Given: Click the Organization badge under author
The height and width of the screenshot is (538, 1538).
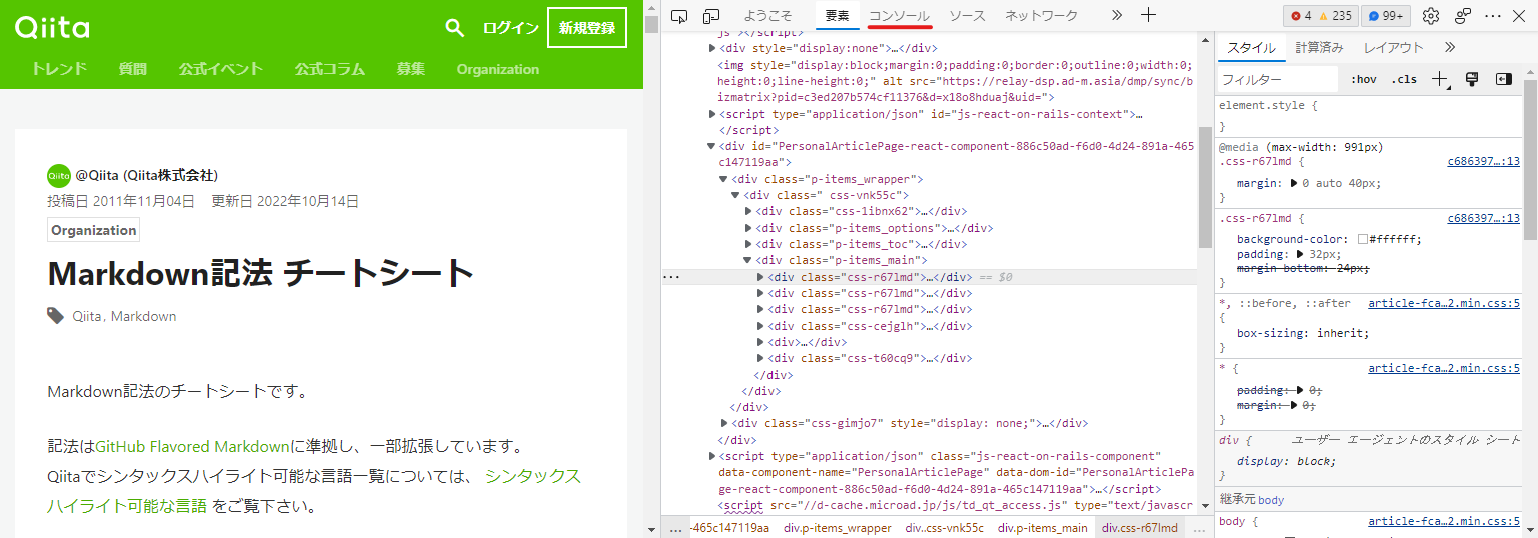Looking at the screenshot, I should point(93,230).
